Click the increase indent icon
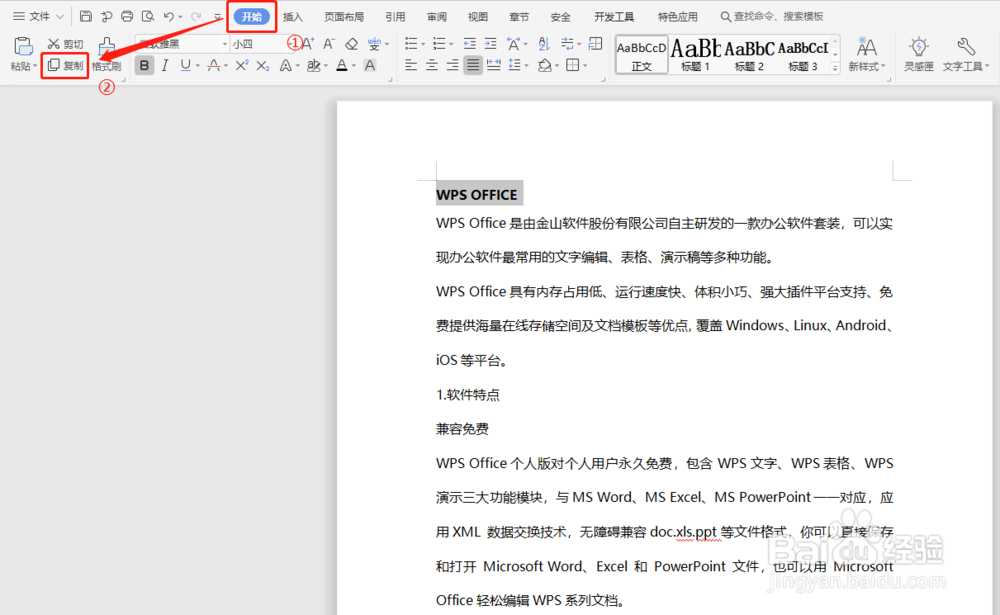Screen dimensions: 1000x615 (490, 44)
